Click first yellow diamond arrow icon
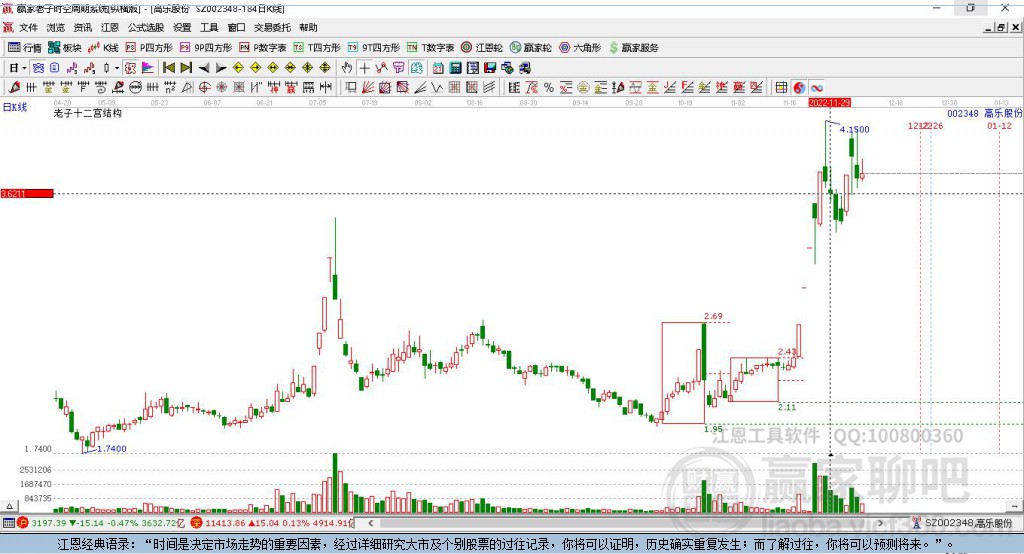1024x554 pixels. (238, 68)
